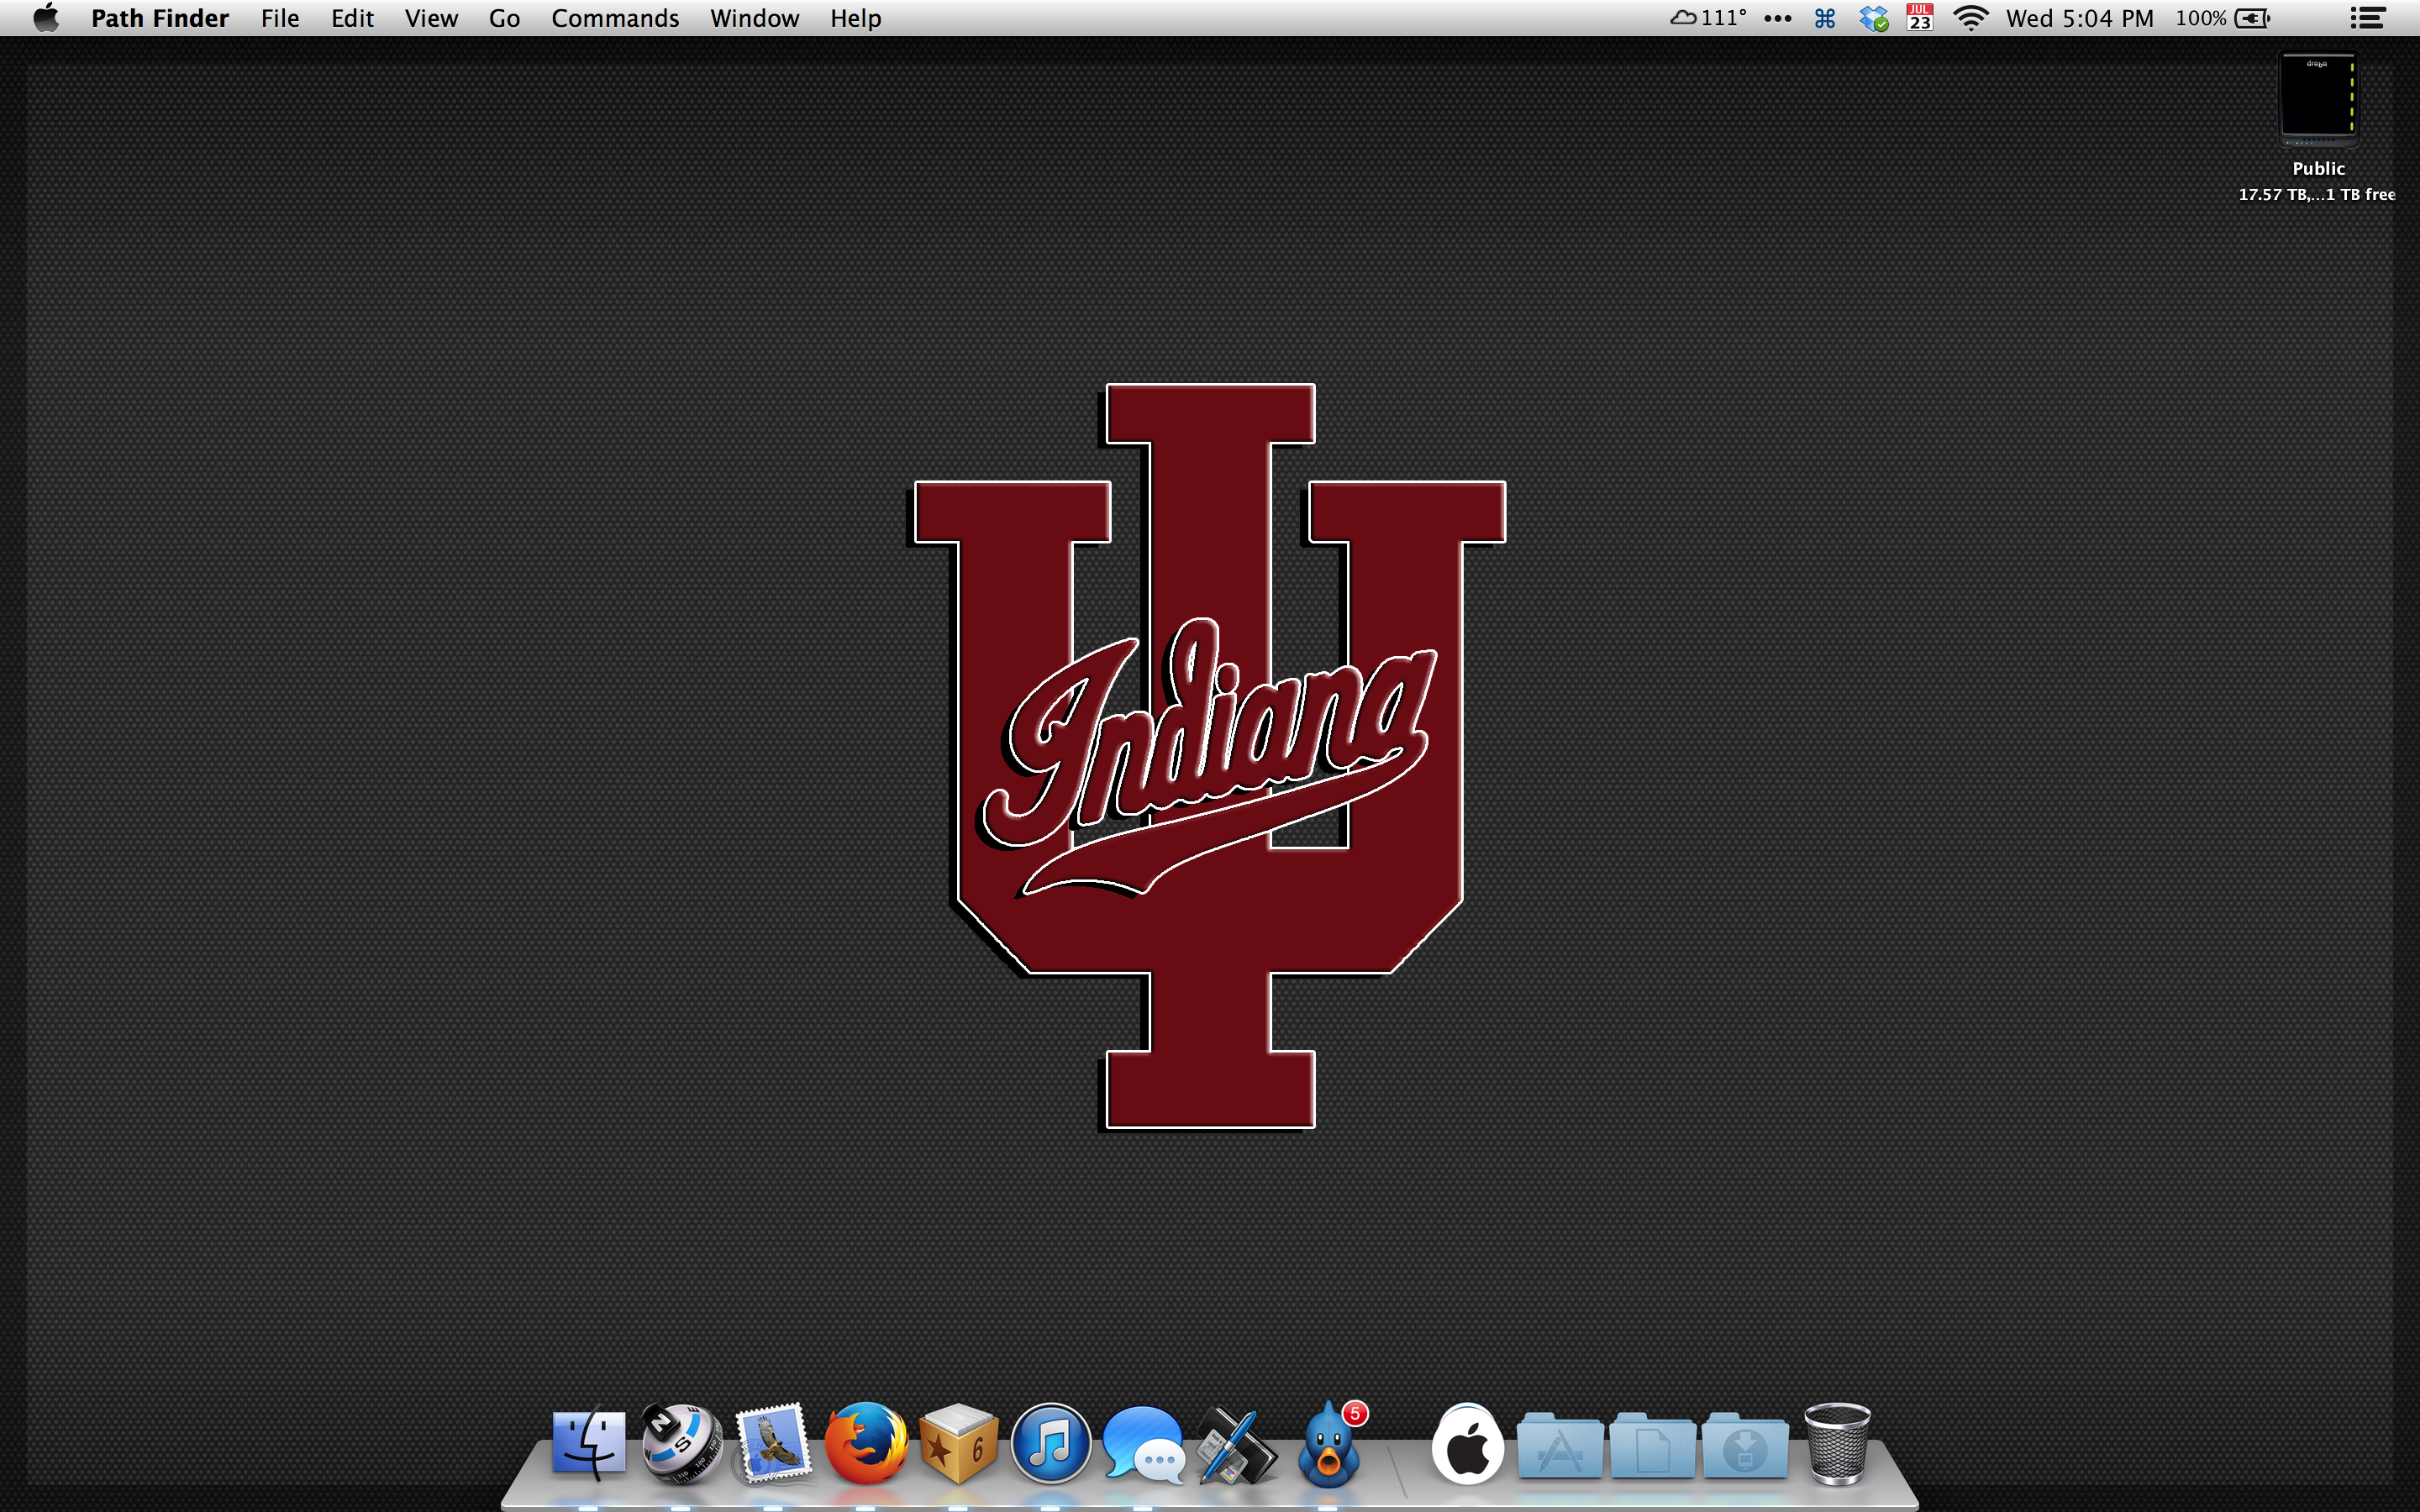
Task: Open the File menu
Action: point(280,18)
